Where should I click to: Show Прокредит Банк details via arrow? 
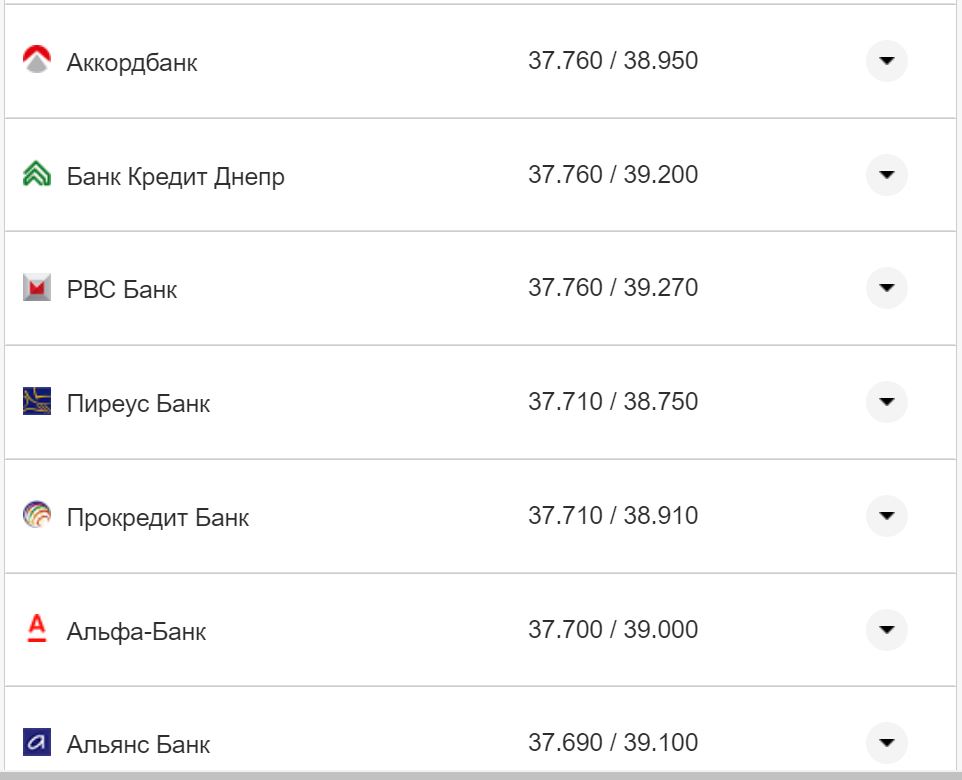[886, 516]
